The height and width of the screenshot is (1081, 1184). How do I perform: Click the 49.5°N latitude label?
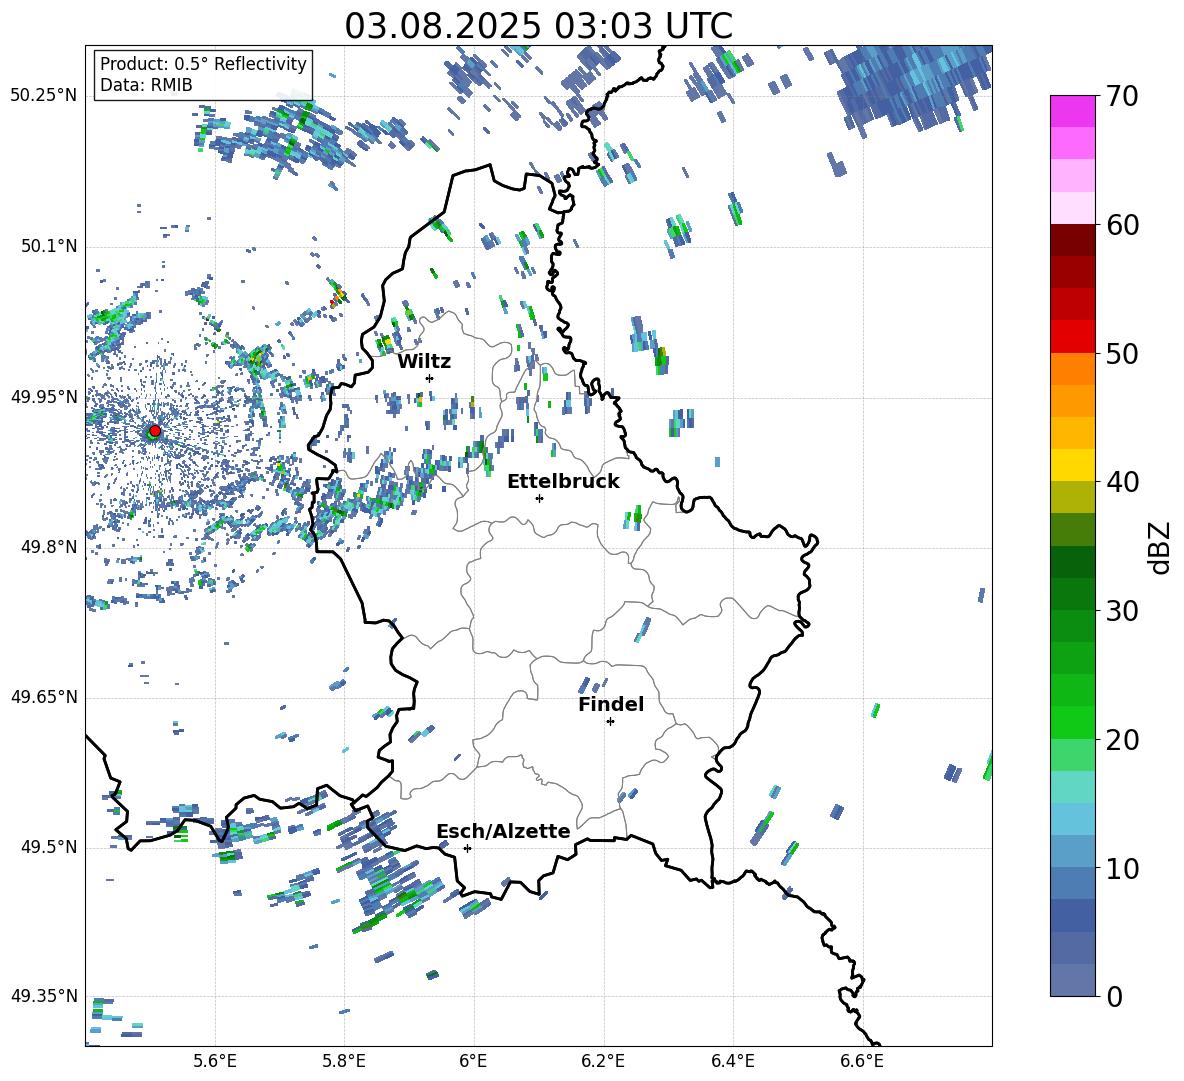click(49, 847)
